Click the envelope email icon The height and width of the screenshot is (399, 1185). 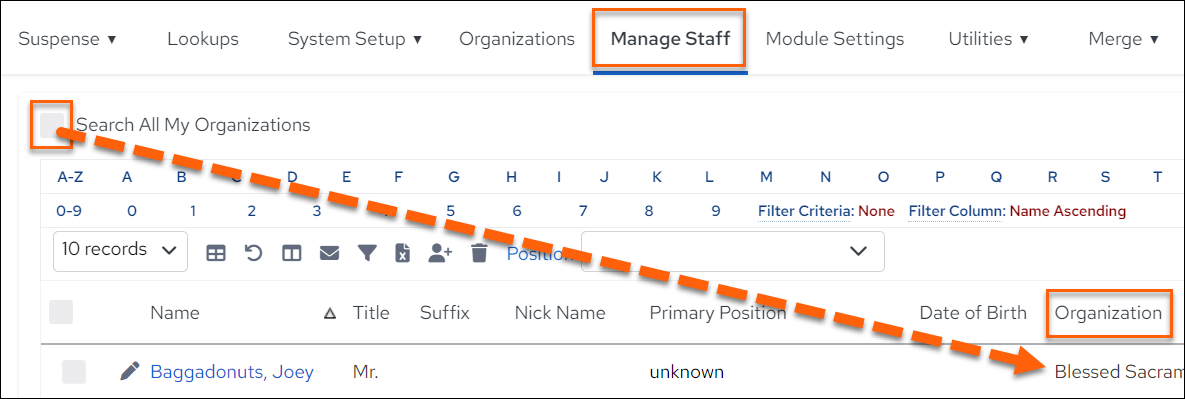point(329,254)
